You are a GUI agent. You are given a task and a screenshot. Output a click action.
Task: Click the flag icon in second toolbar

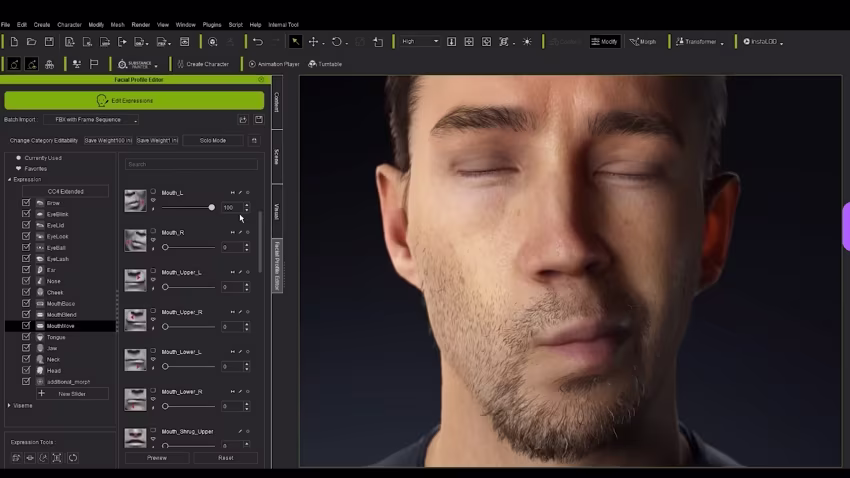tap(94, 64)
